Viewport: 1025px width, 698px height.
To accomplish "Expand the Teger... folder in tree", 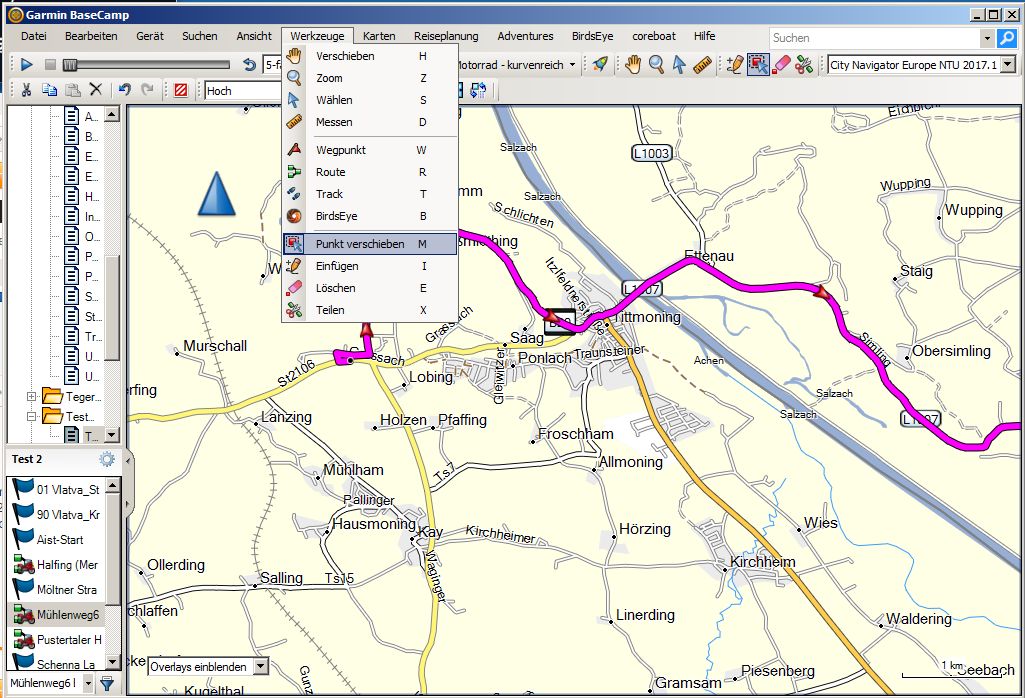I will (32, 397).
